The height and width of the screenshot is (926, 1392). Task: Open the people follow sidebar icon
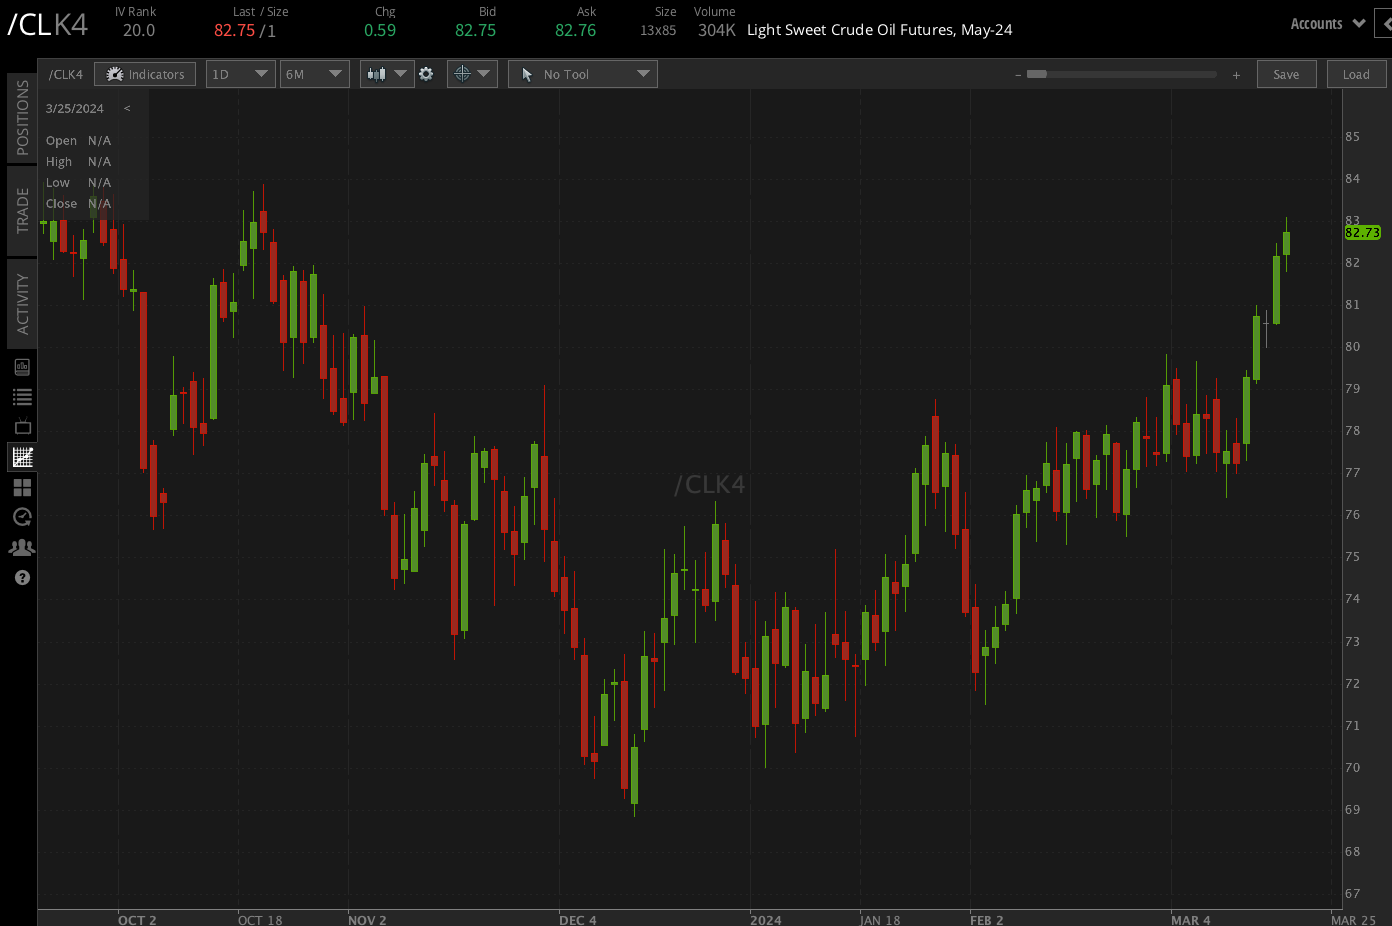pyautogui.click(x=22, y=547)
